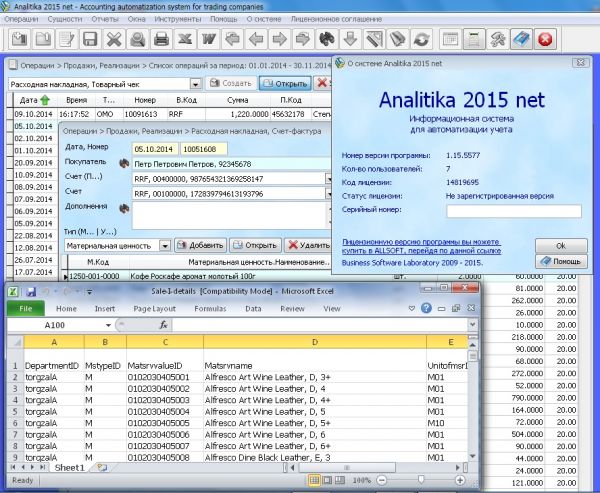Click the Excel zoom in plus button
This screenshot has width=600, height=493.
coord(460,480)
